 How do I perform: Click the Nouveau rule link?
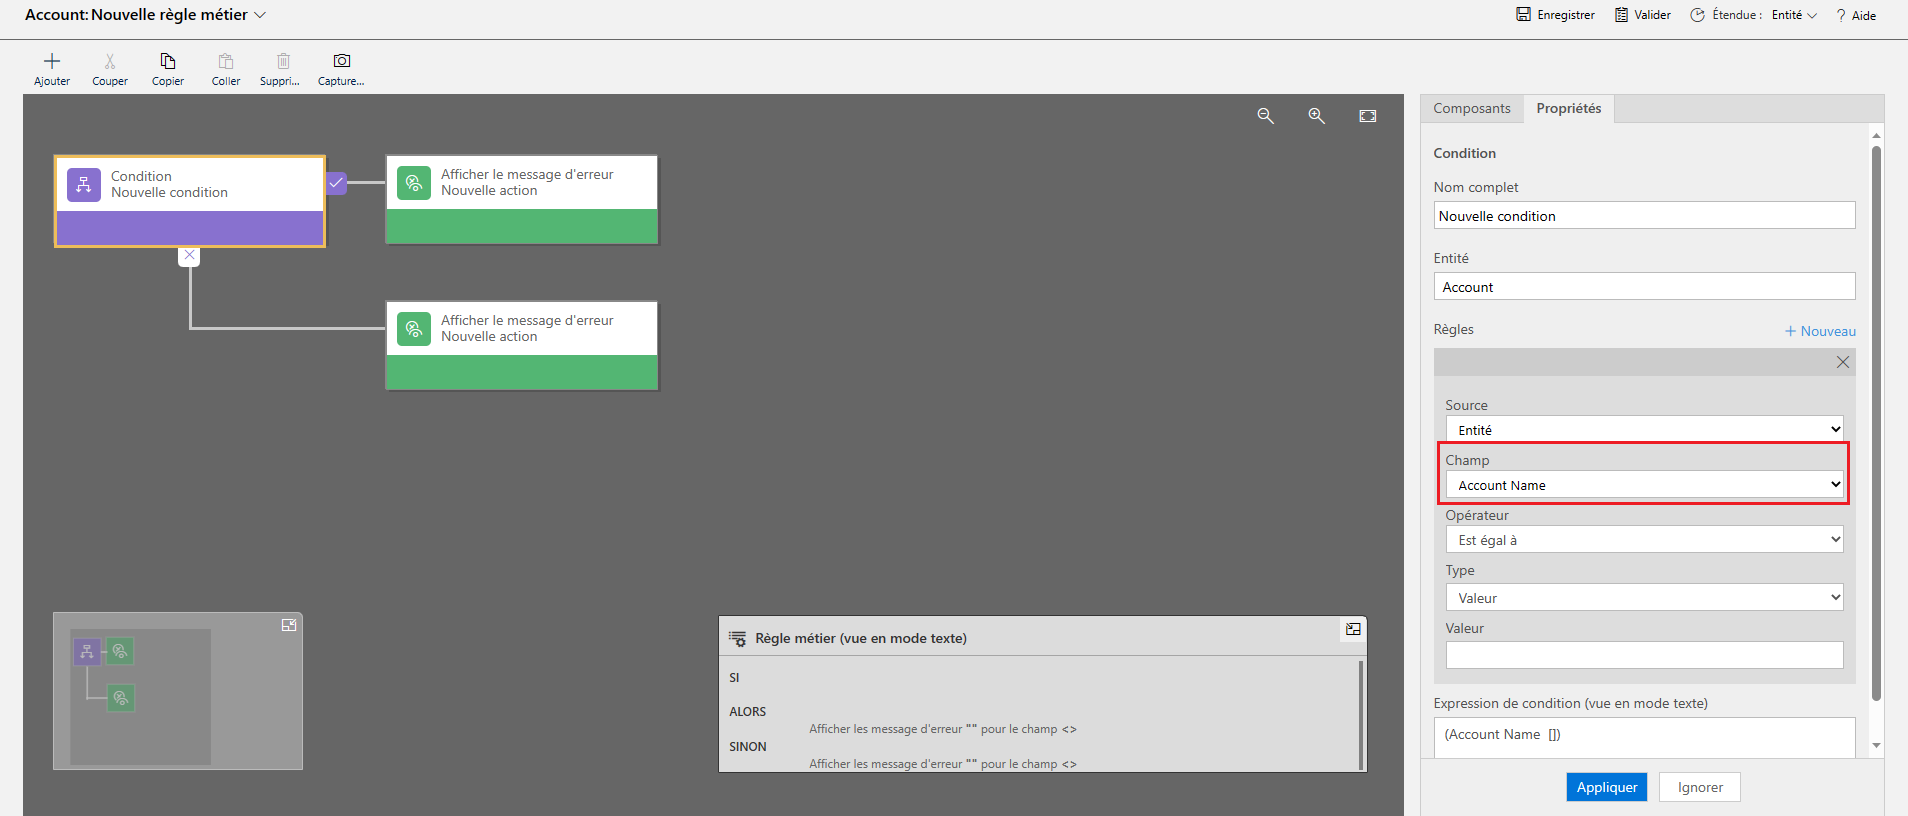pos(1820,331)
